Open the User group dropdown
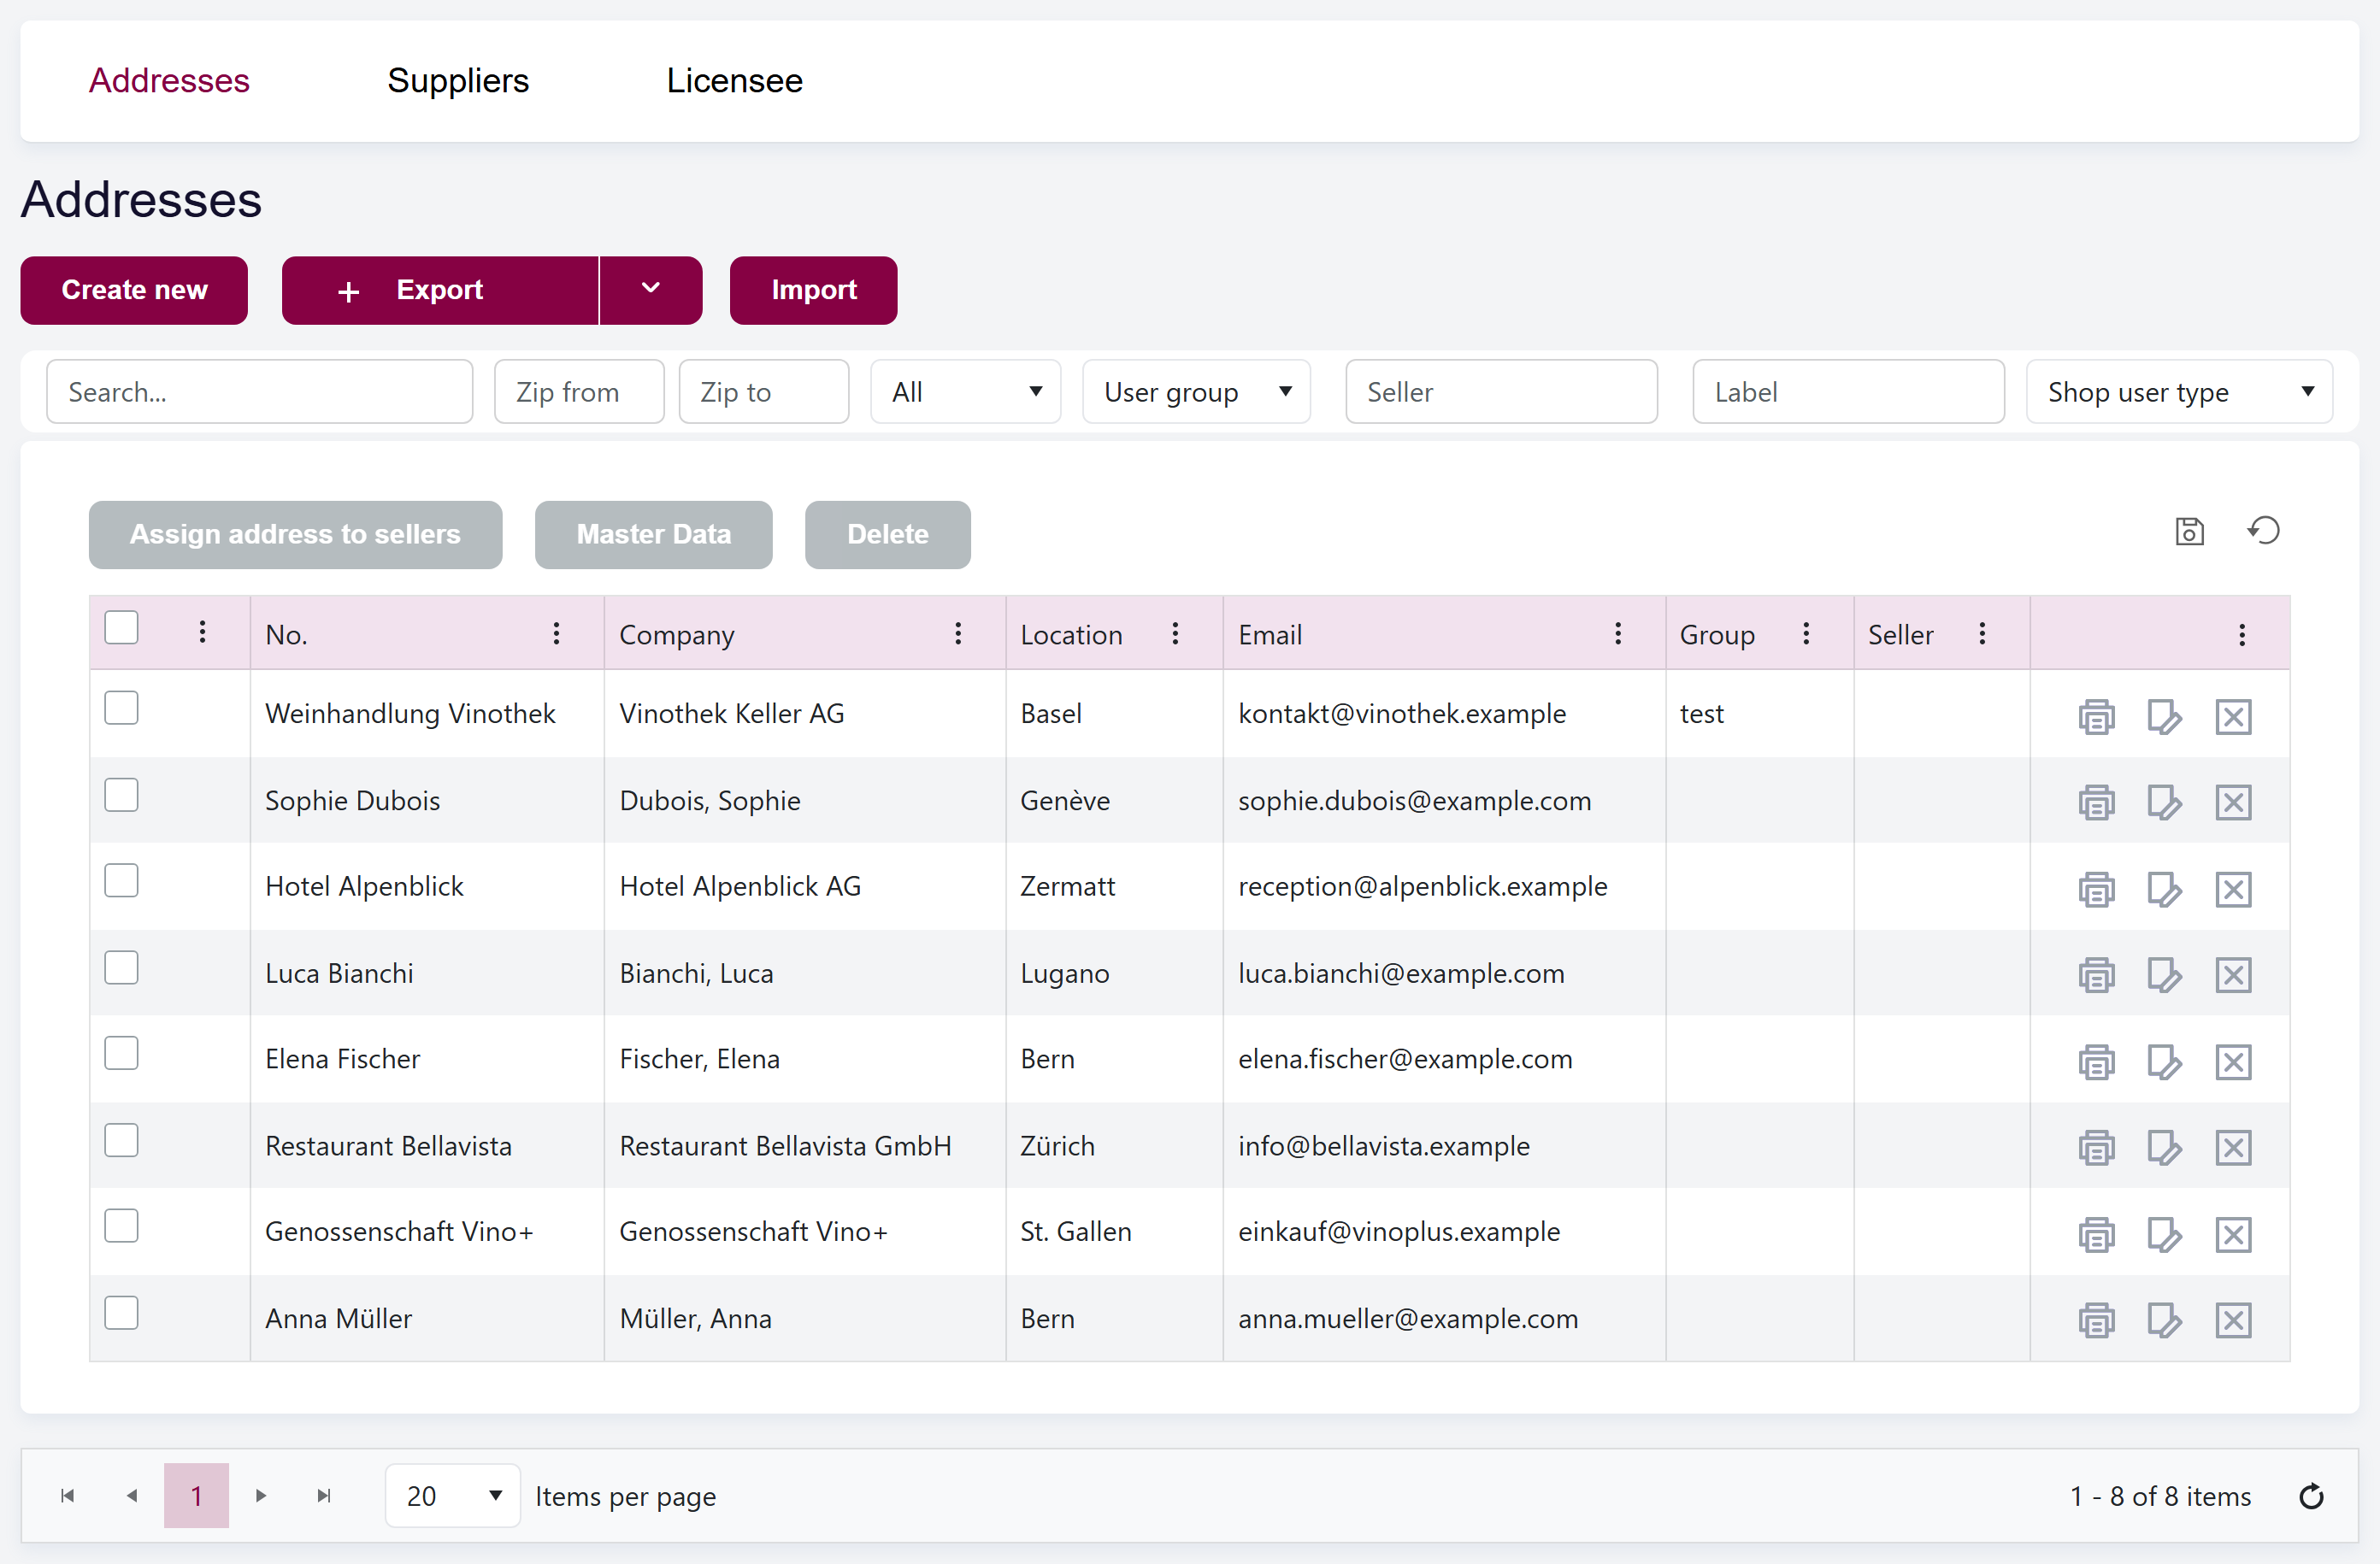 pyautogui.click(x=1196, y=392)
